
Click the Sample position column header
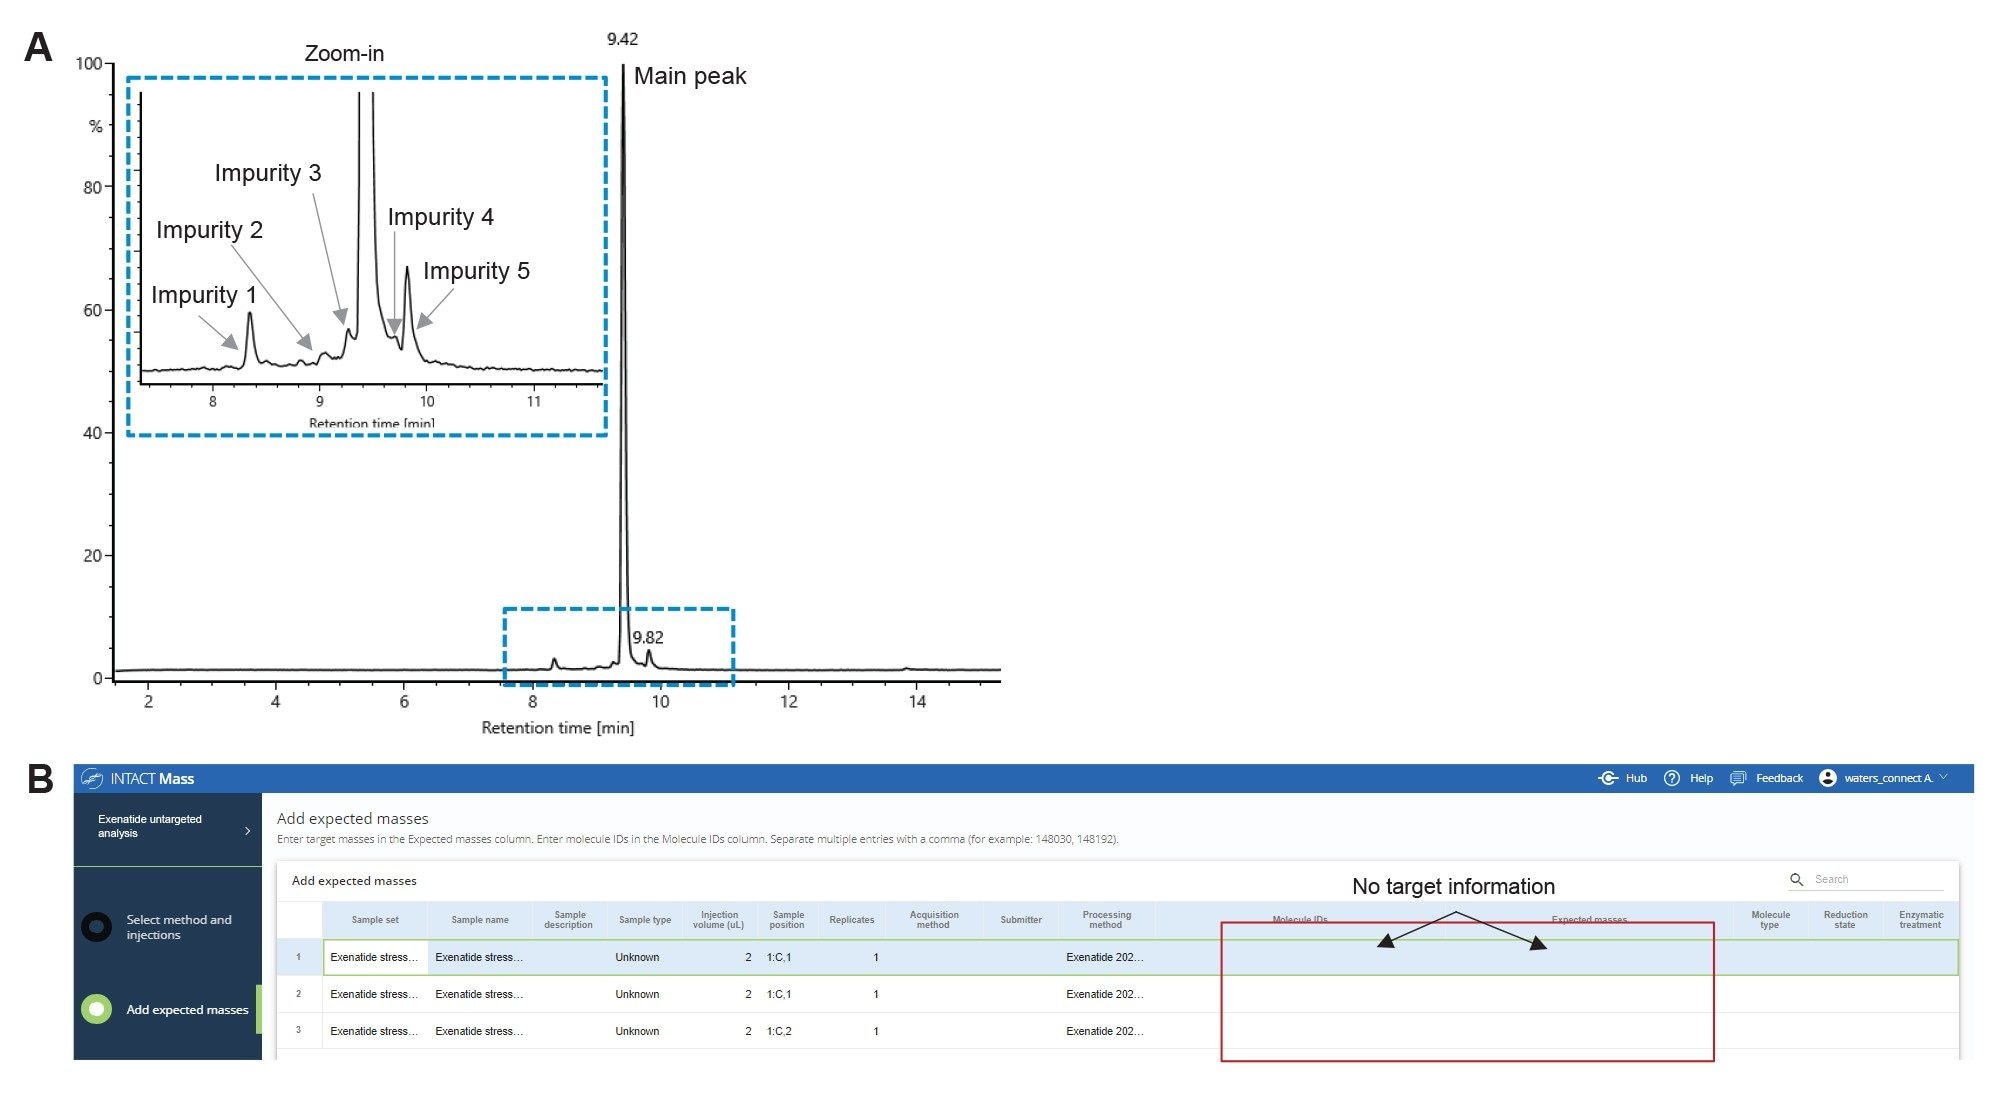pyautogui.click(x=787, y=920)
